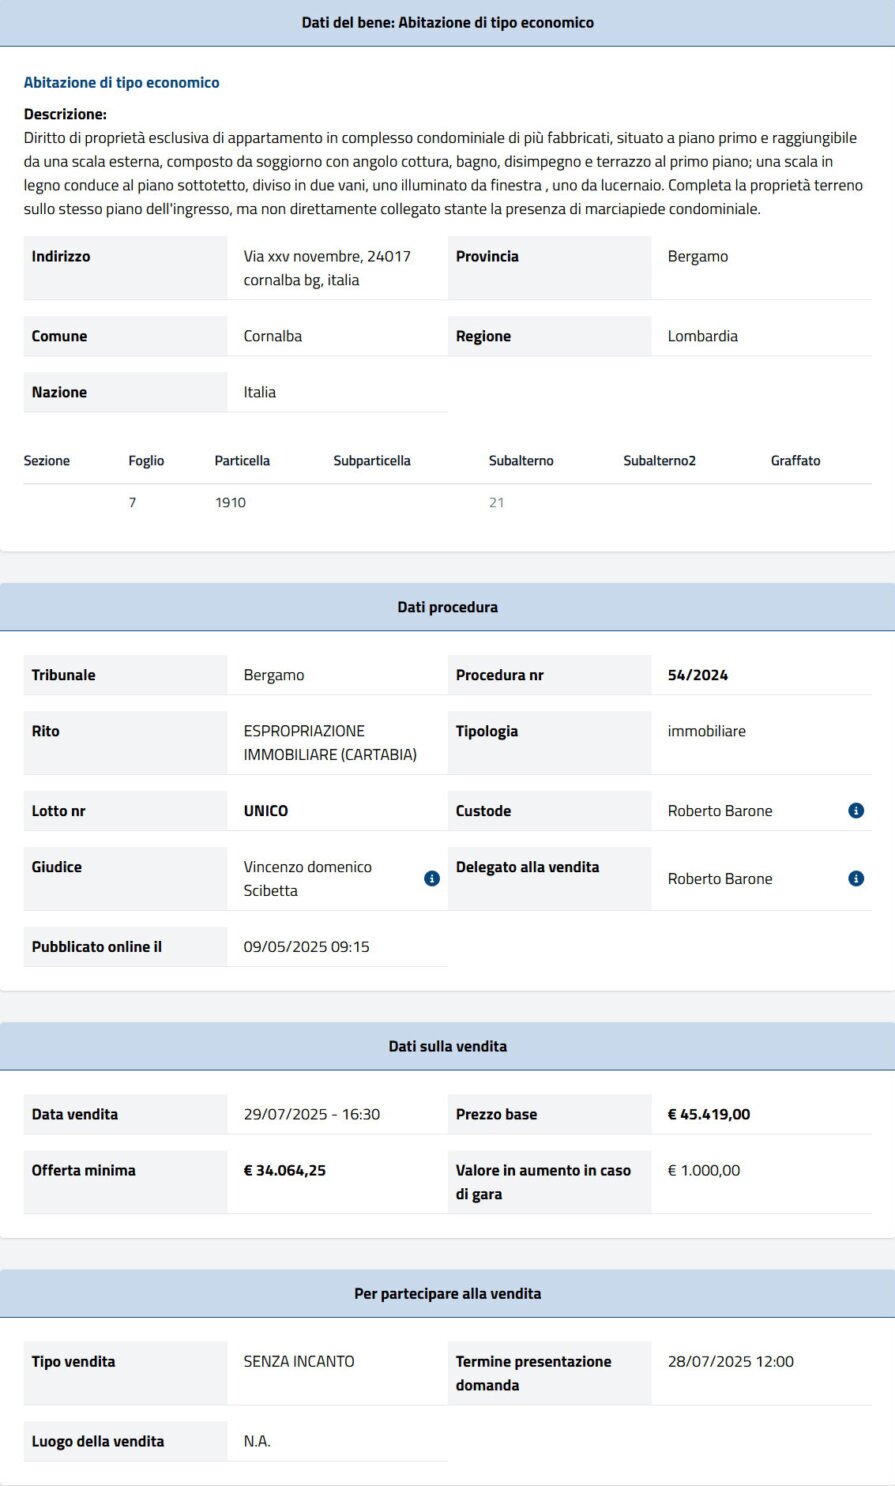Click the 'Pubblicato online il' label
The height and width of the screenshot is (1486, 895).
point(97,947)
